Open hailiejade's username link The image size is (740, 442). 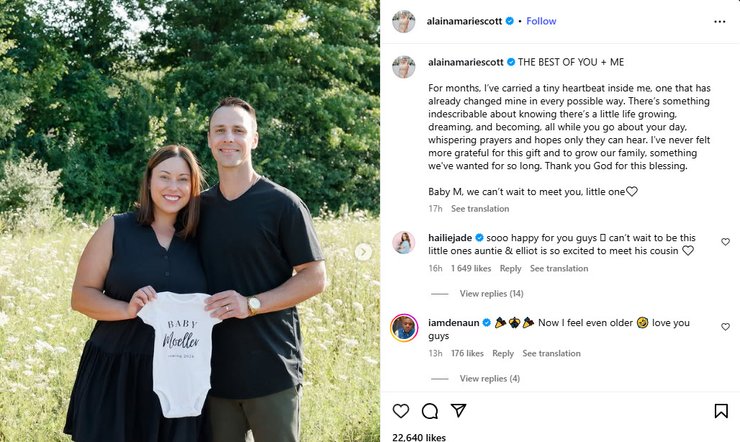point(450,238)
